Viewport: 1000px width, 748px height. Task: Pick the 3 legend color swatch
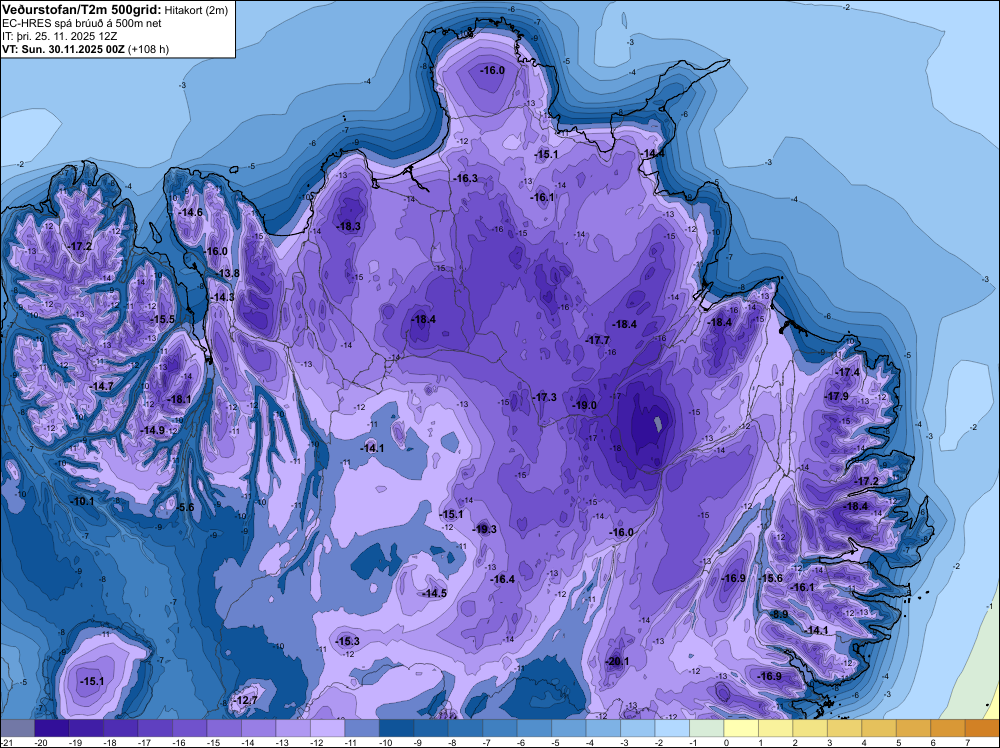coord(844,728)
